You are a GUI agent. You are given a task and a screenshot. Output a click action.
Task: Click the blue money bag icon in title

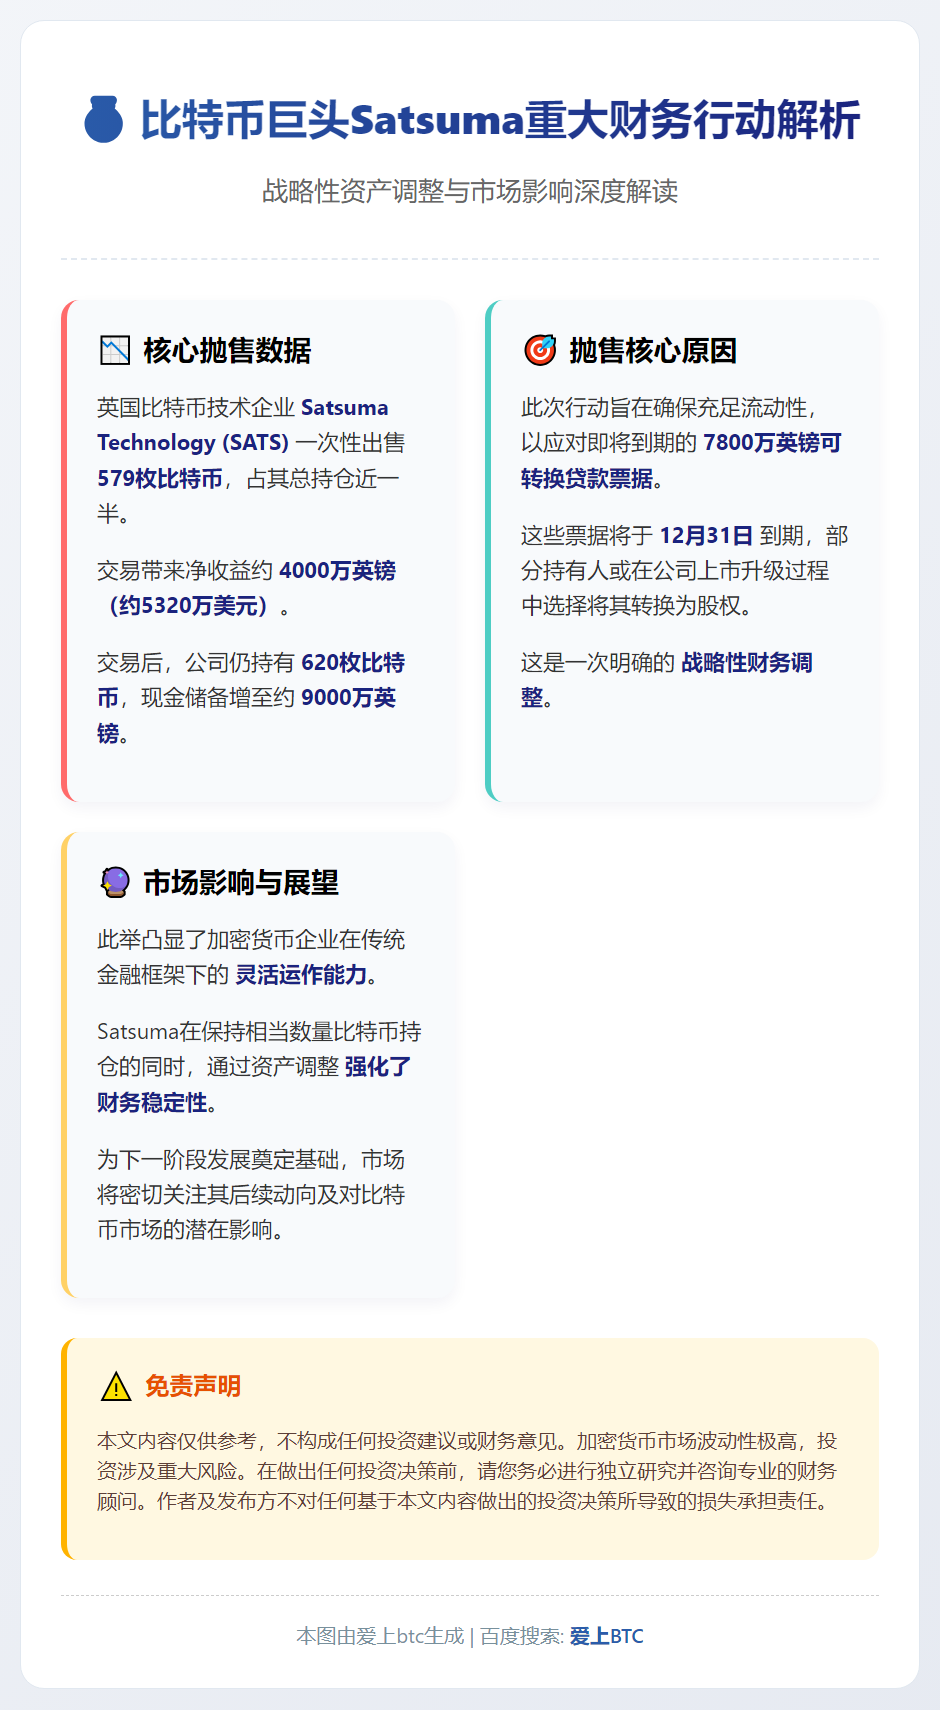[x=103, y=120]
